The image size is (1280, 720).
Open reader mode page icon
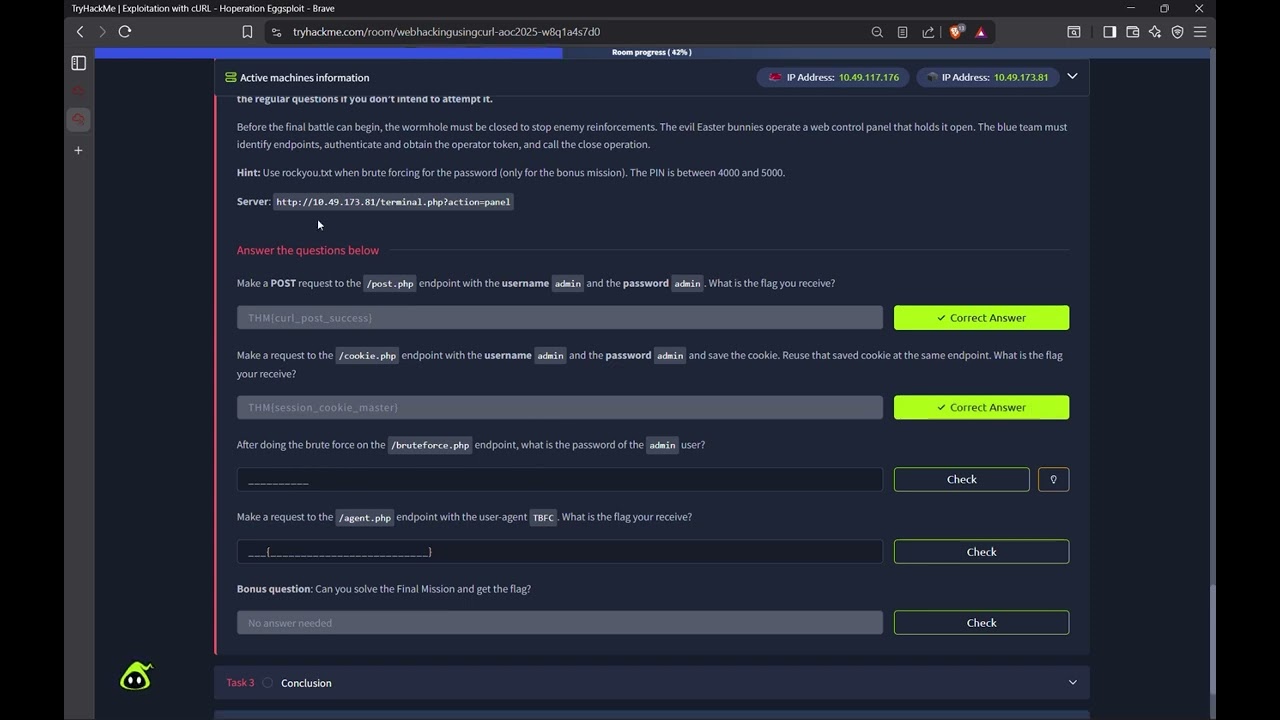coord(902,32)
